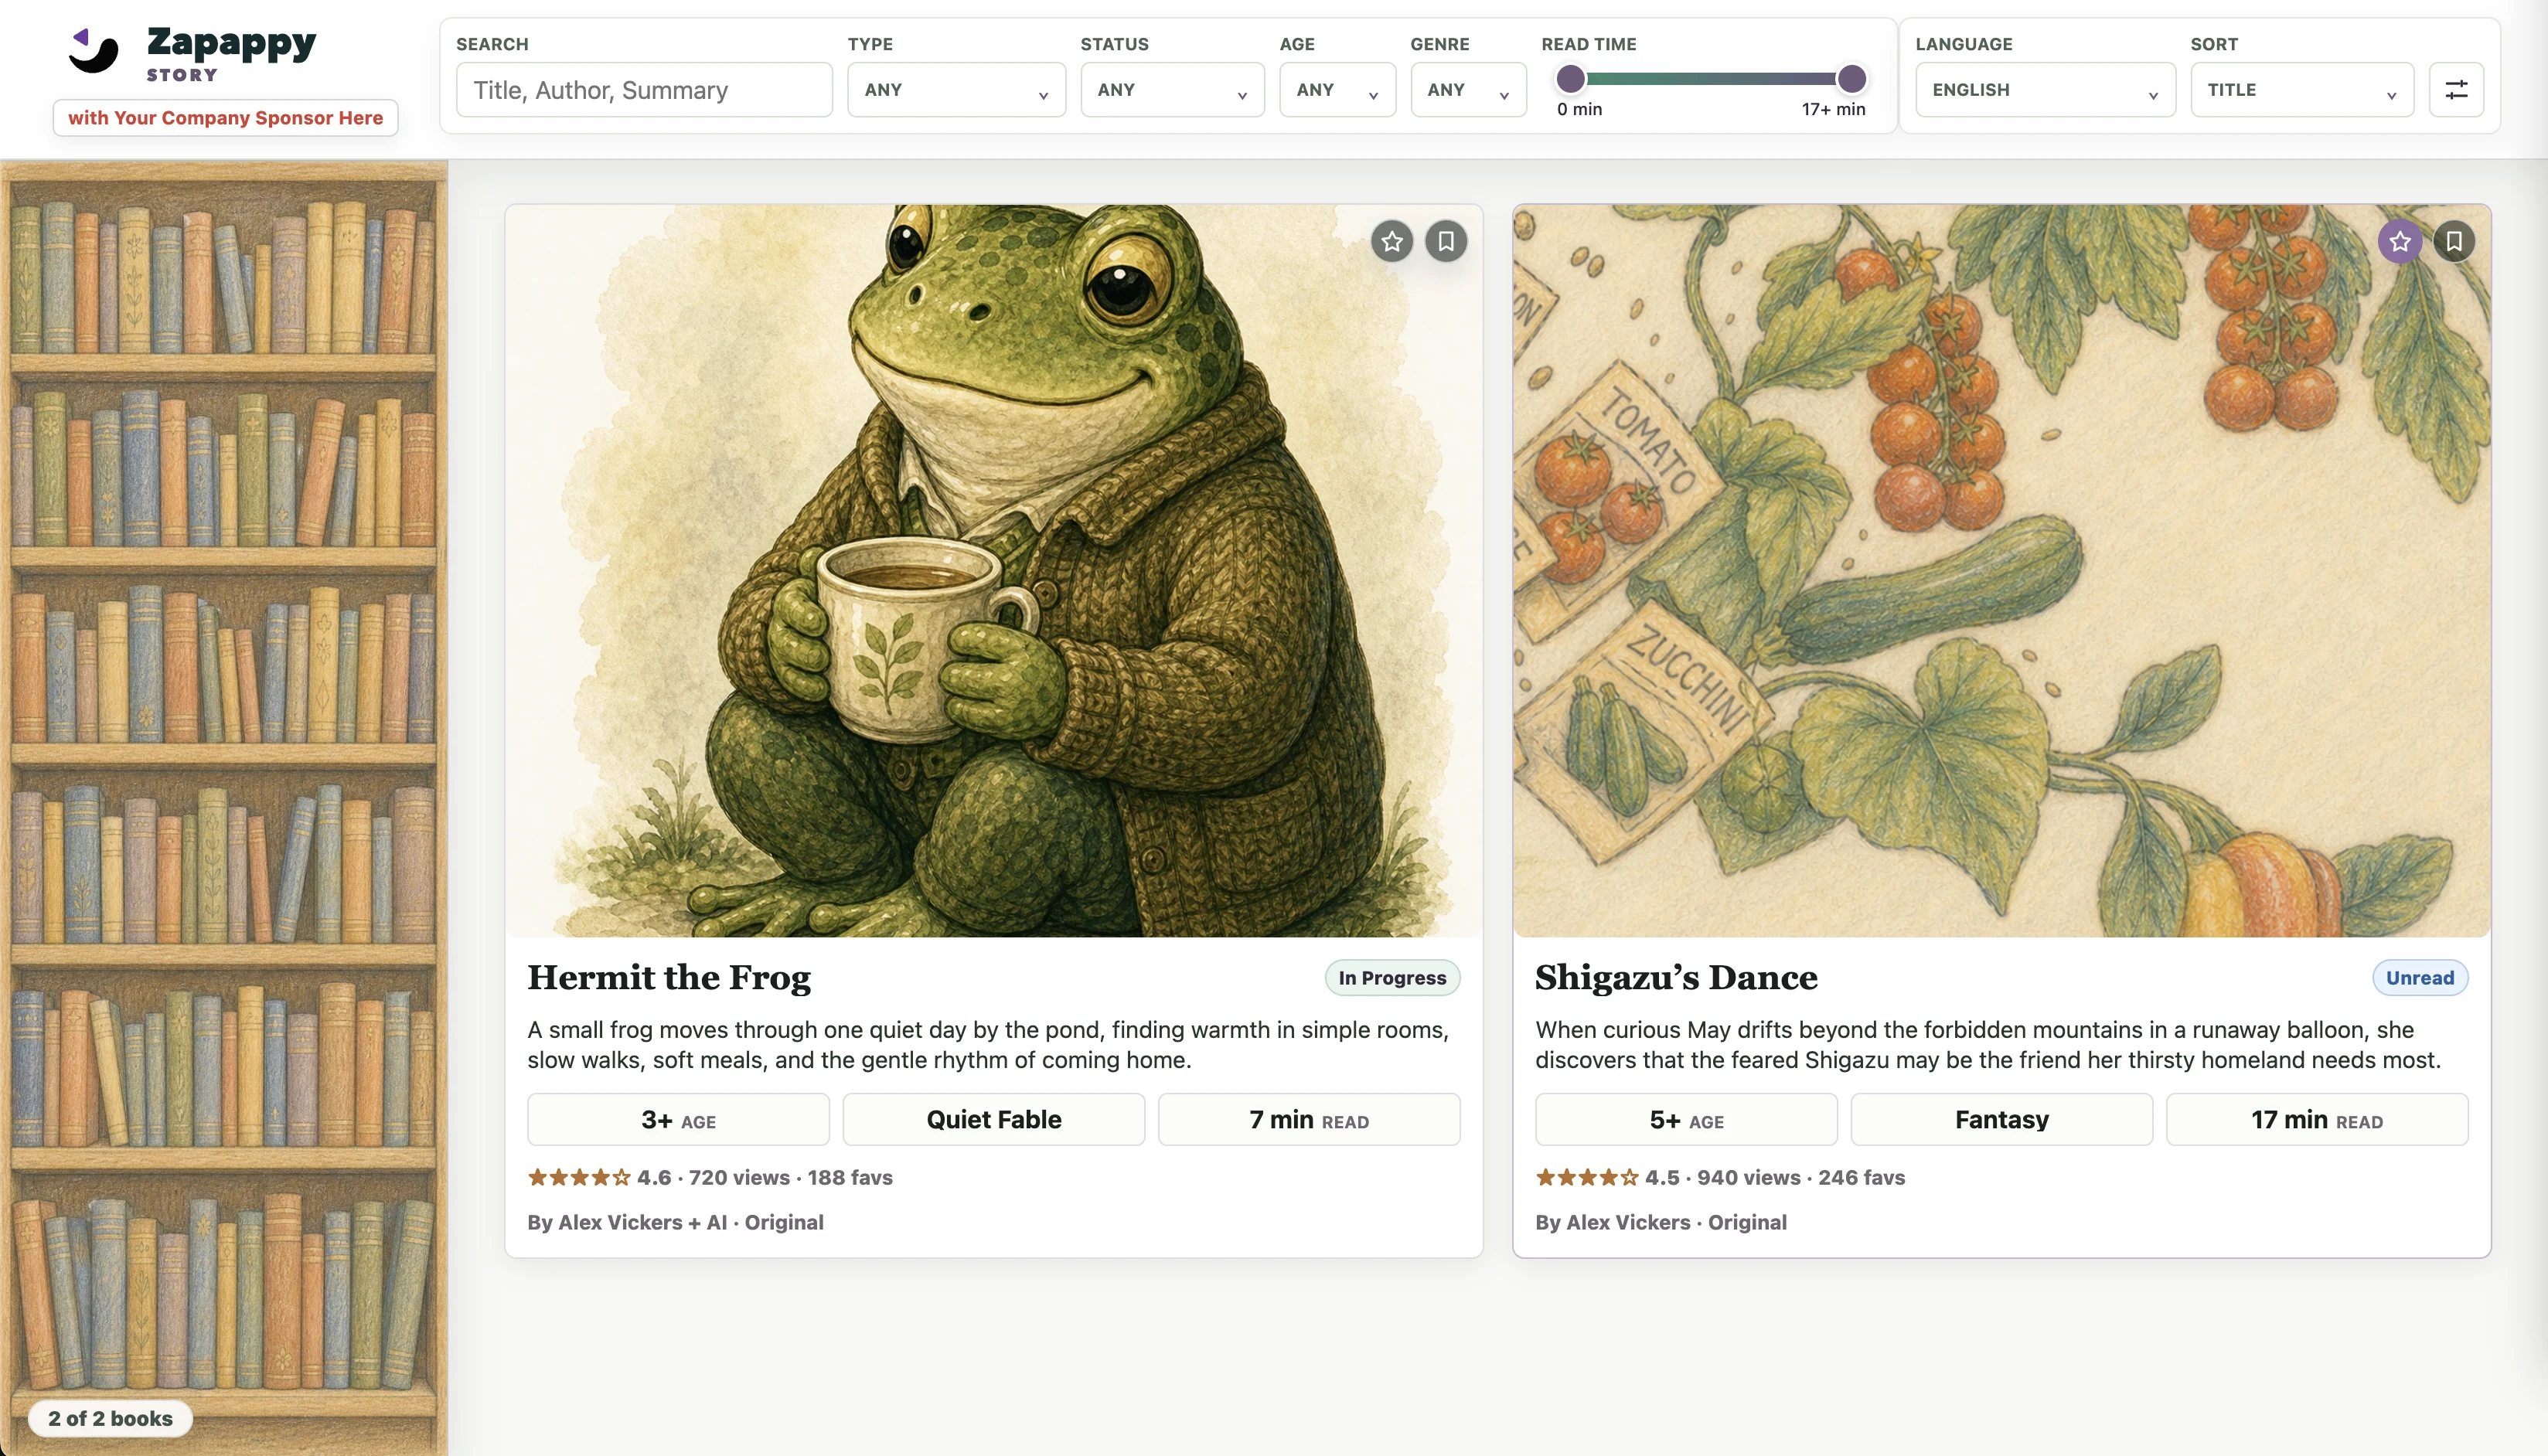2548x1456 pixels.
Task: Select the Quiet Fable genre tag
Action: click(993, 1120)
